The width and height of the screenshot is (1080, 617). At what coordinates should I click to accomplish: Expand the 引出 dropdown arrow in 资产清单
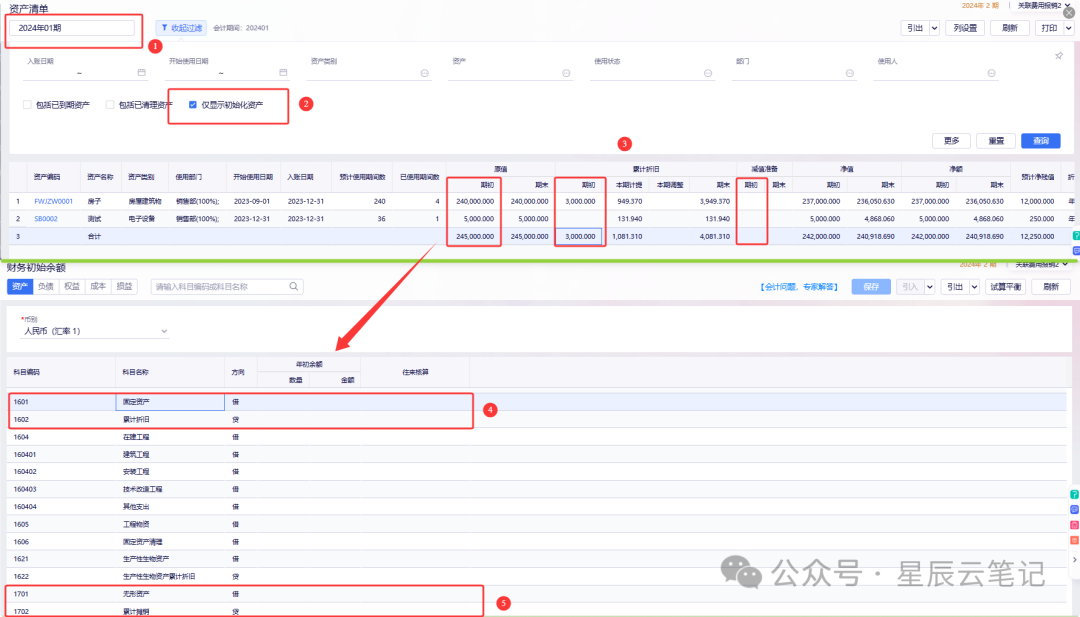(x=935, y=28)
